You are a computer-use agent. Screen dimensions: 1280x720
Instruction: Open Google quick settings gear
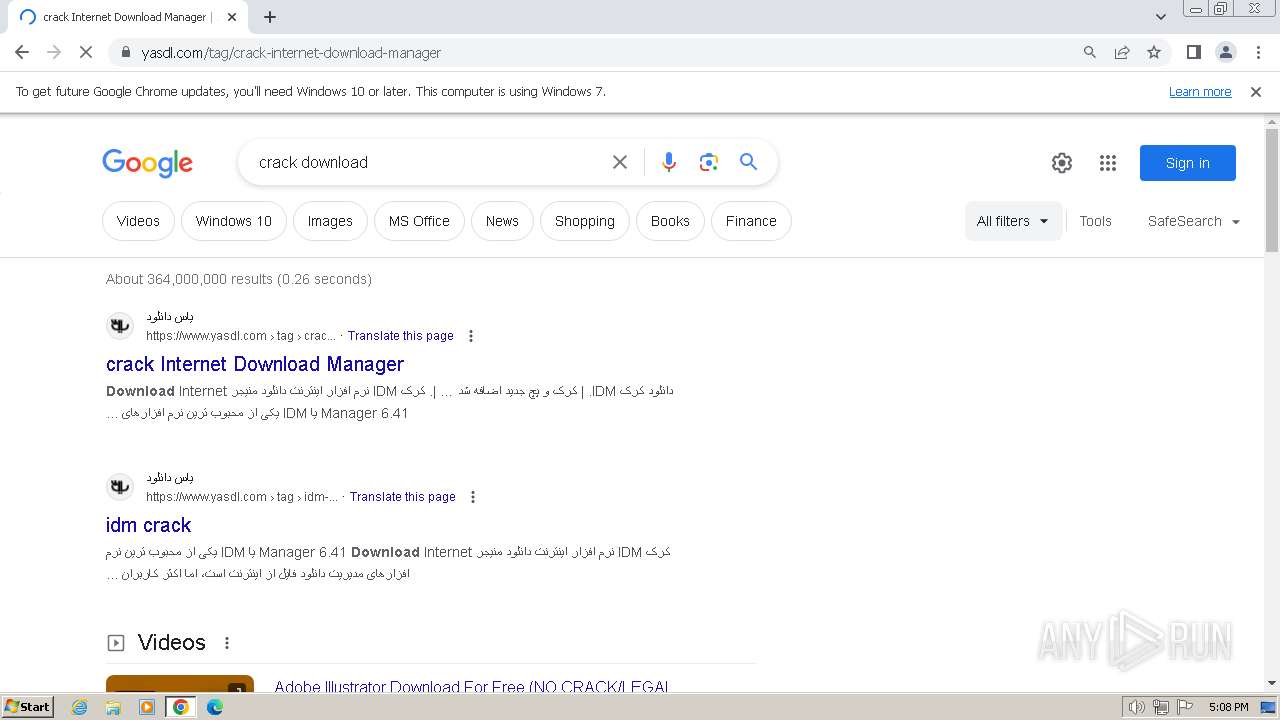tap(1062, 163)
